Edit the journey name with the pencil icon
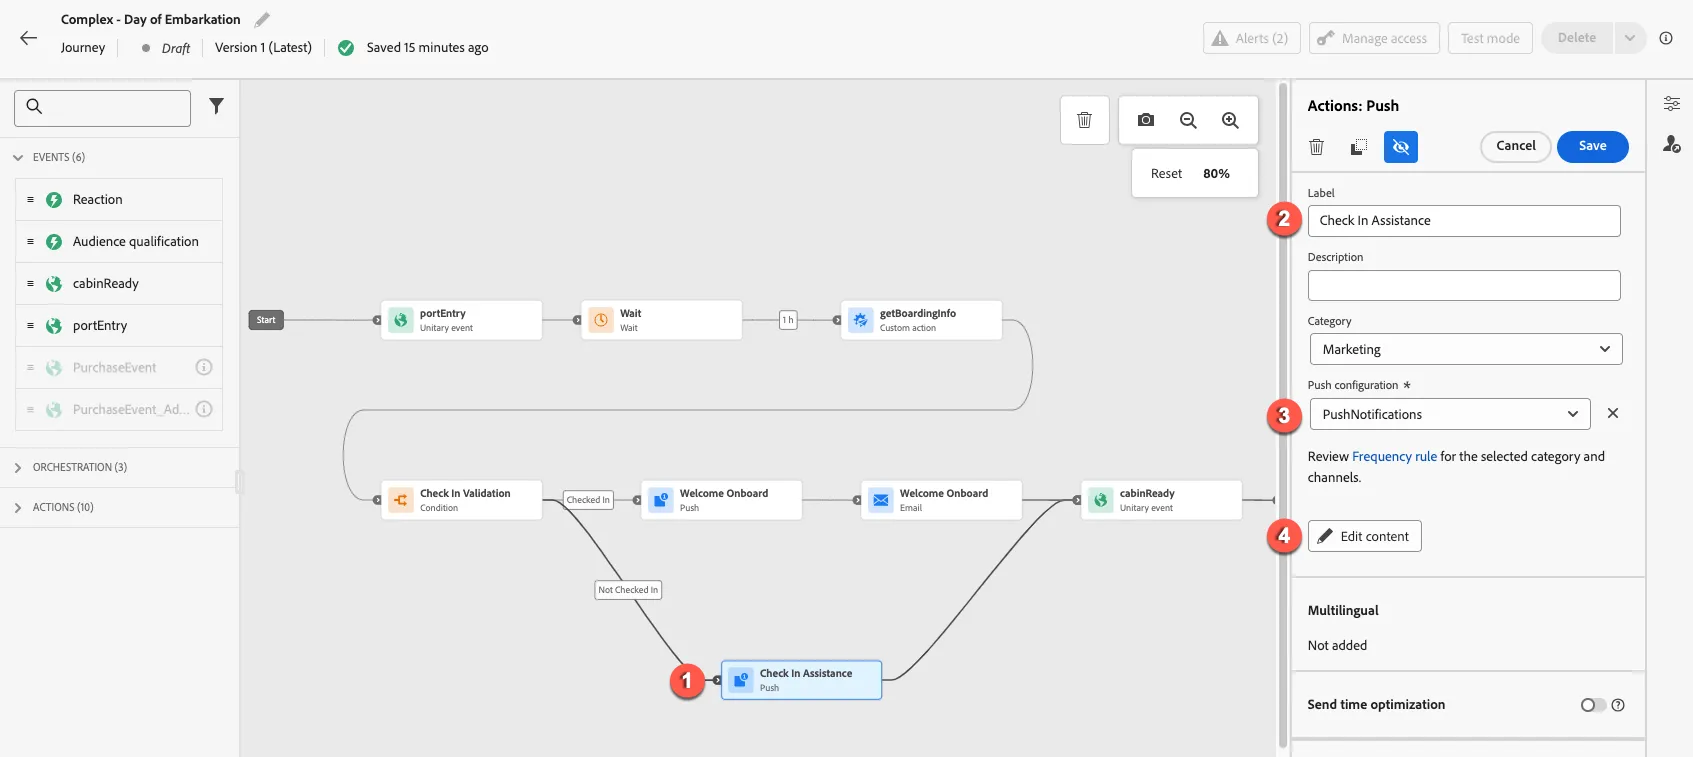 click(x=262, y=19)
